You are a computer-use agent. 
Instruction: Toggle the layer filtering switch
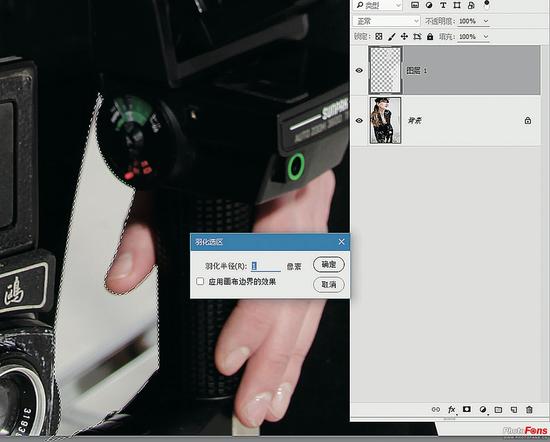click(x=487, y=4)
